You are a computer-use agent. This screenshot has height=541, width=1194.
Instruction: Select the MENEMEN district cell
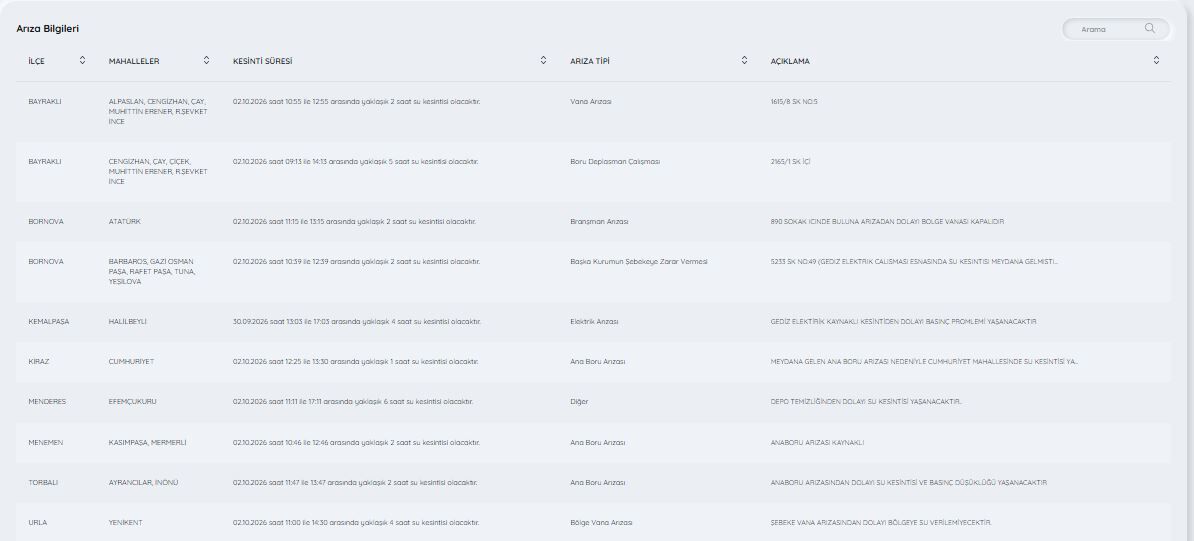tap(46, 442)
